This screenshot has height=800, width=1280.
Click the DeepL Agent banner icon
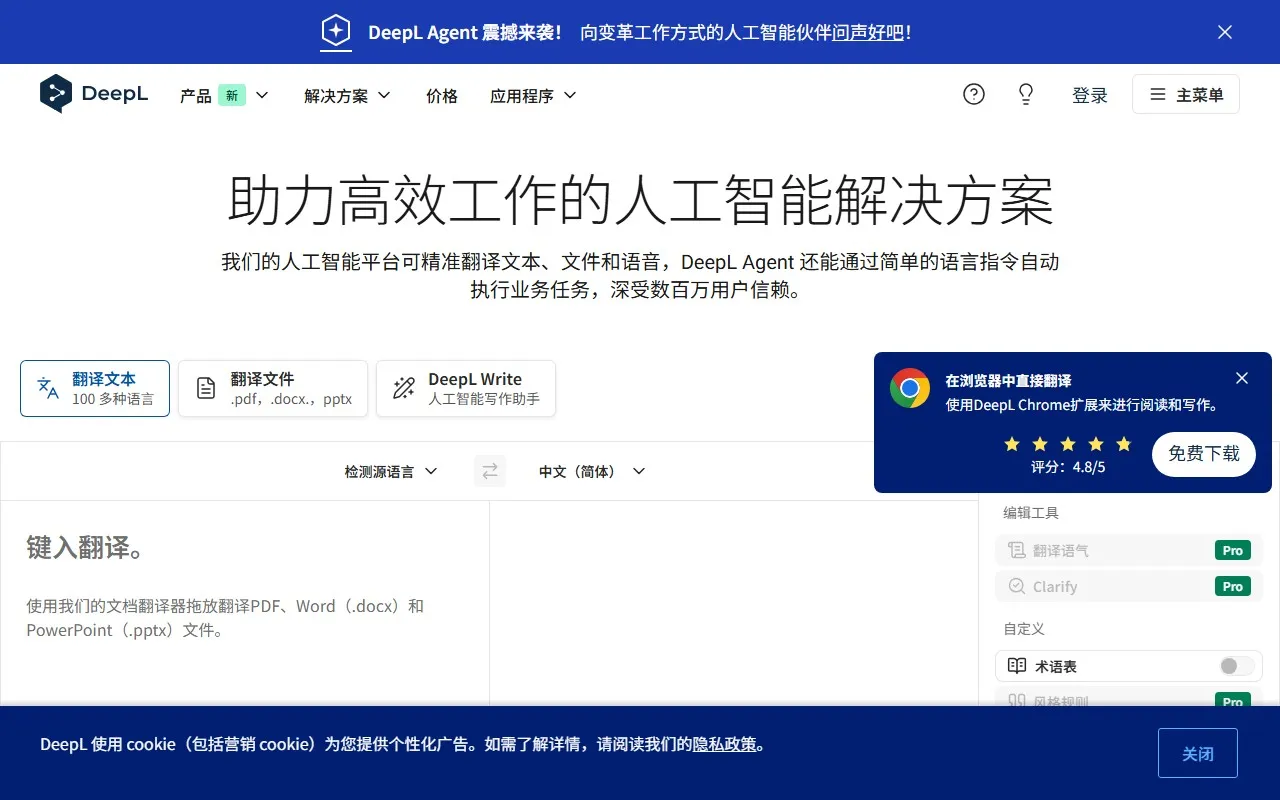click(336, 31)
